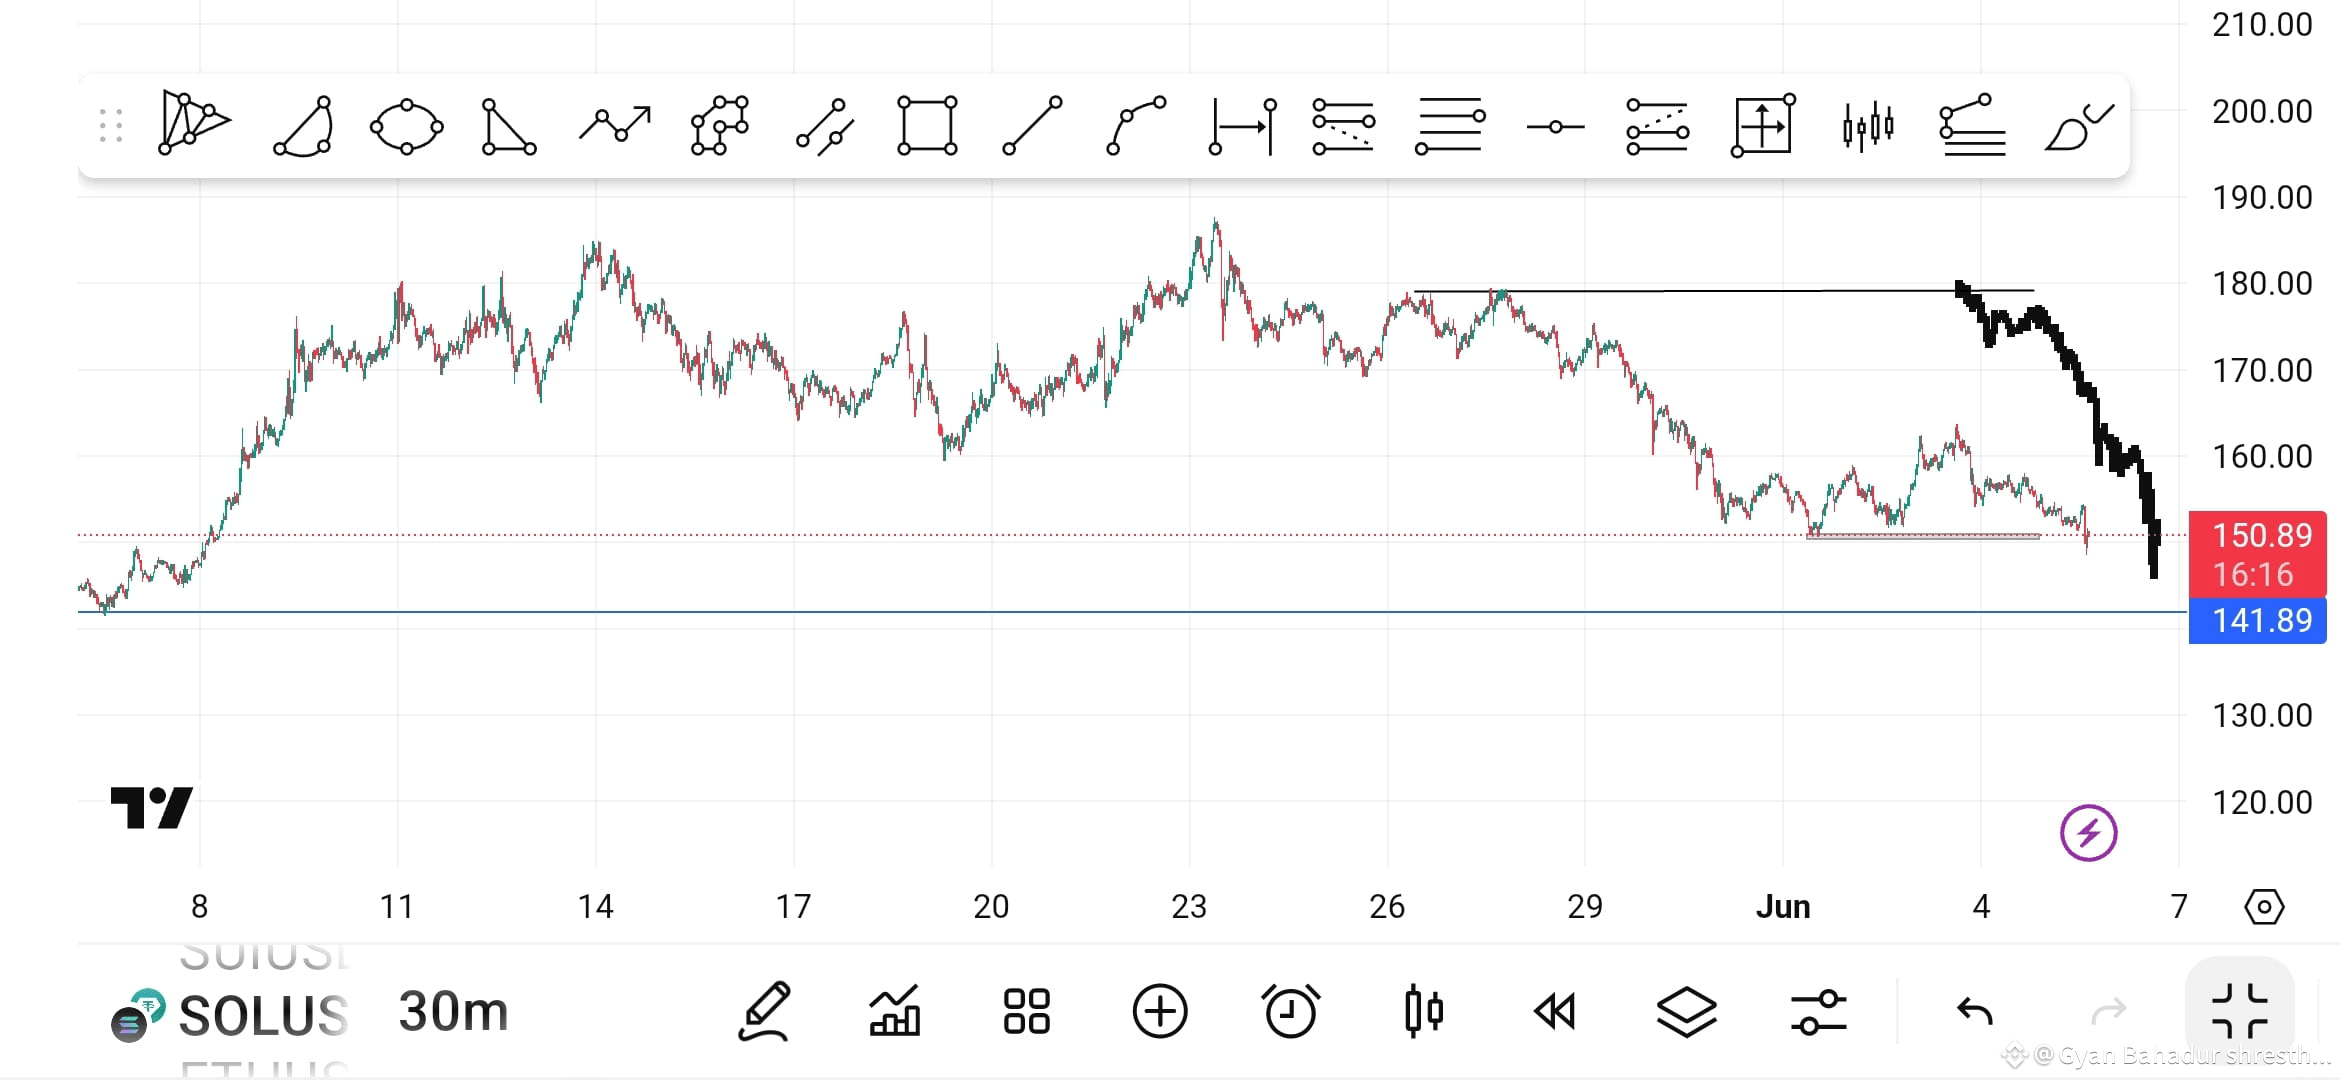Click the 120.00 price scale label
Image resolution: width=2340 pixels, height=1080 pixels.
point(2262,802)
